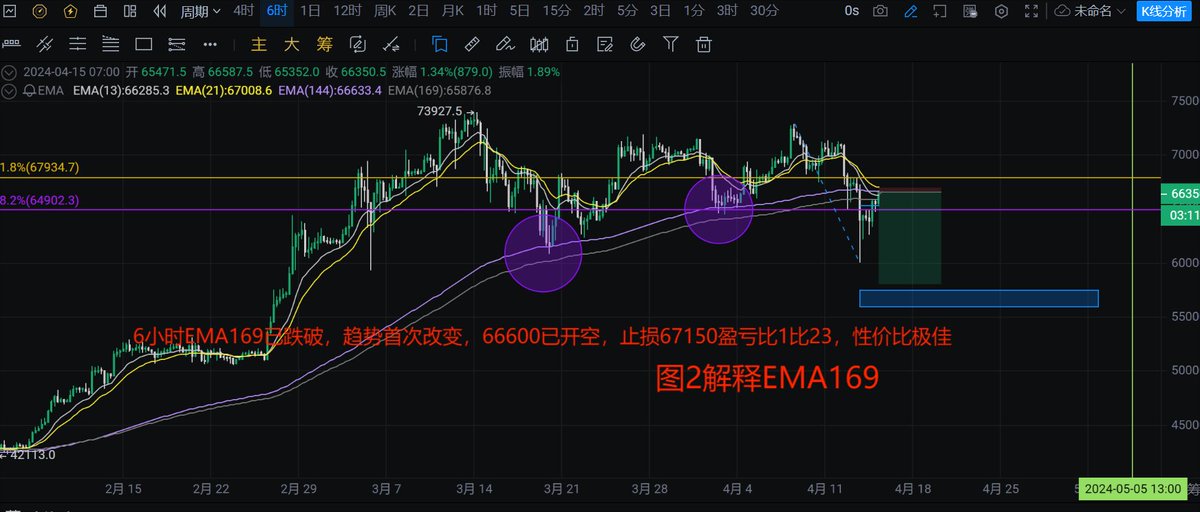This screenshot has width=1200, height=512.
Task: Click the rewind double-arrow icon
Action: click(160, 12)
